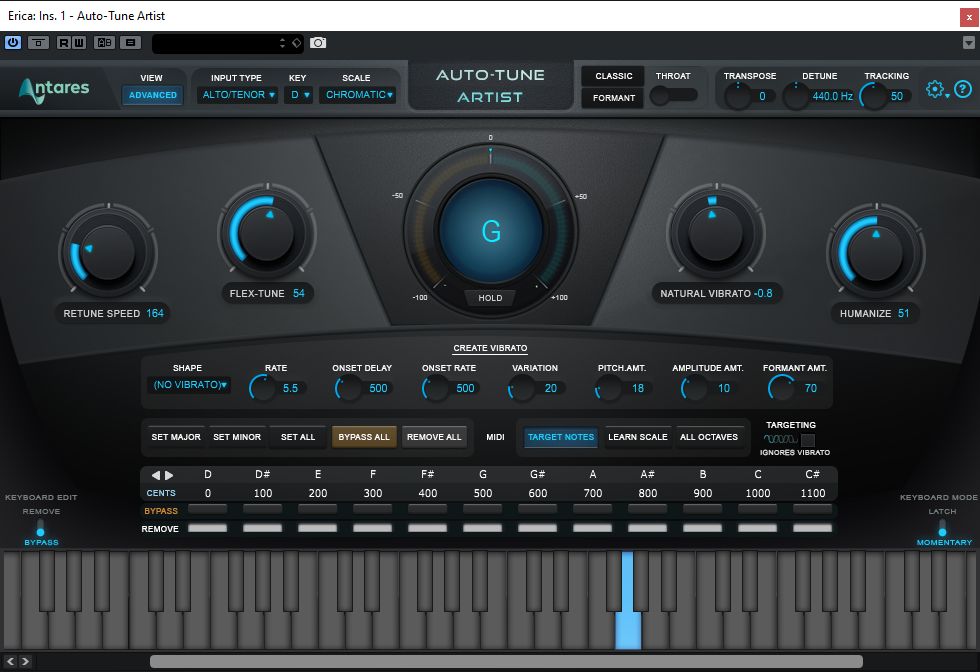This screenshot has width=980, height=672.
Task: Click the Flex-Tune knob
Action: (267, 233)
